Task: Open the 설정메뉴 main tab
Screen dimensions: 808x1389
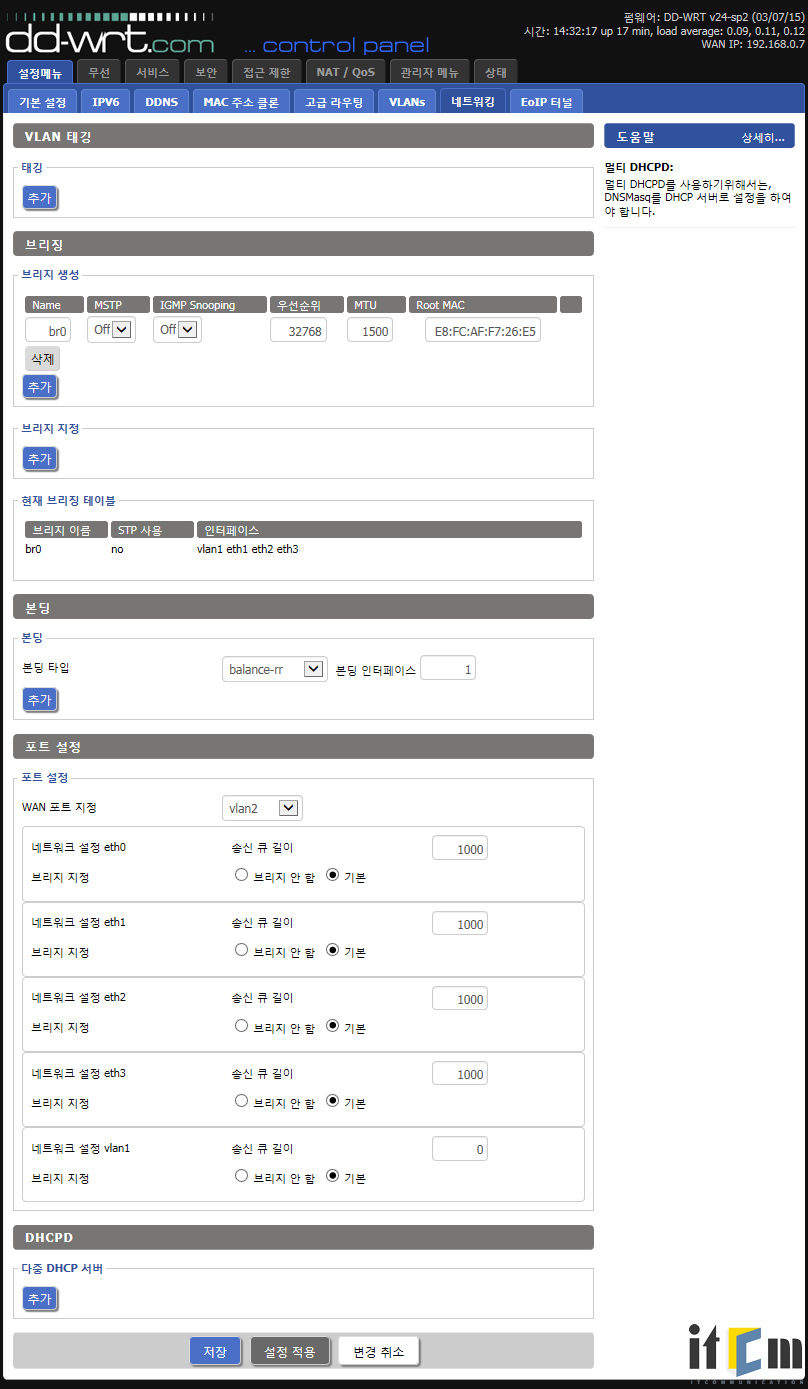Action: [40, 72]
